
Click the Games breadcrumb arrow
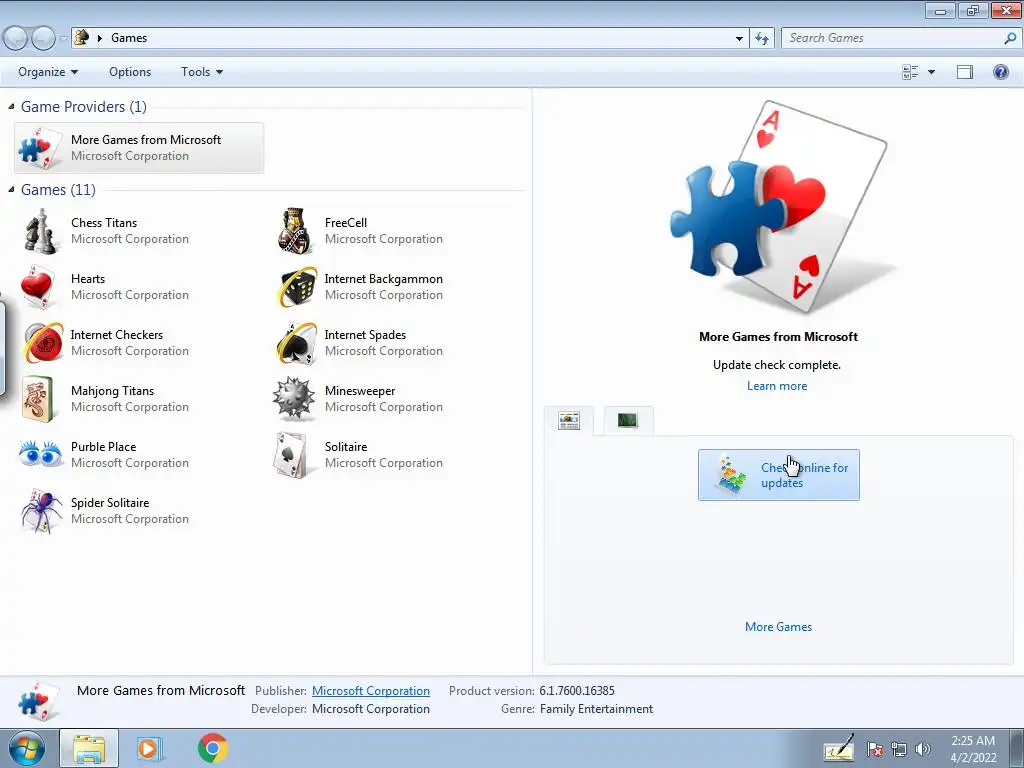100,38
